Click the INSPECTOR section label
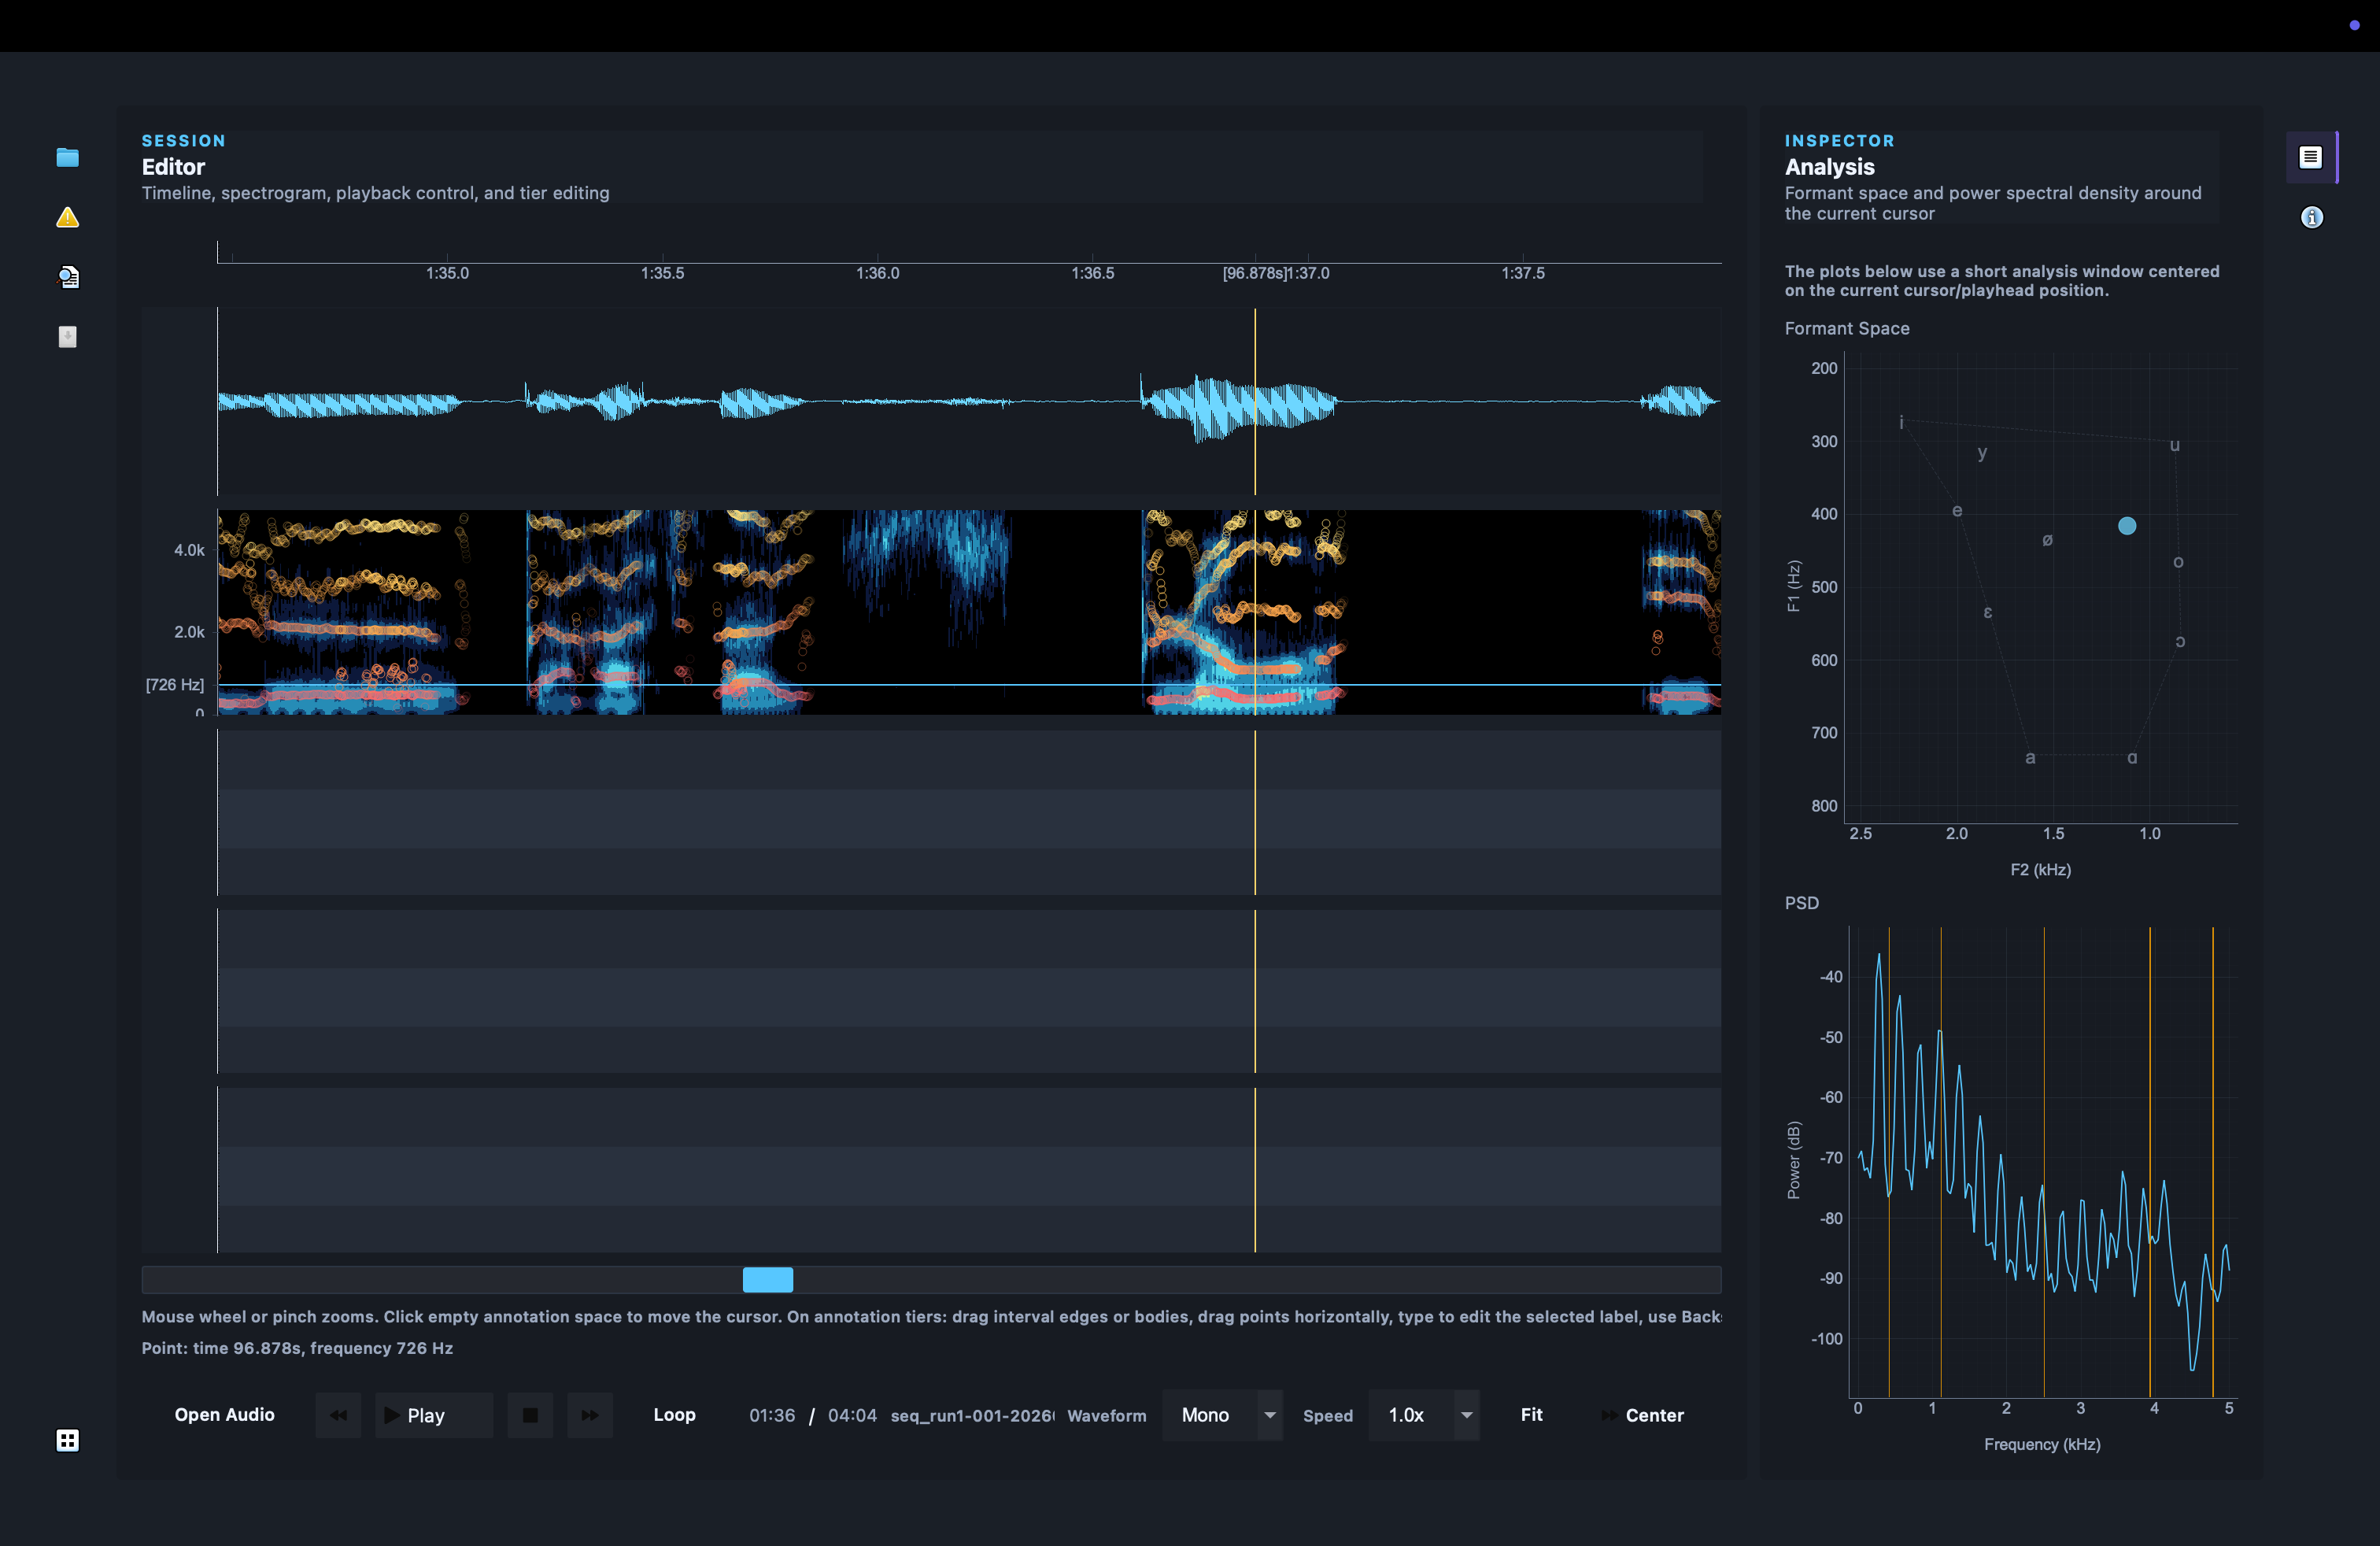This screenshot has height=1546, width=2380. point(1839,141)
